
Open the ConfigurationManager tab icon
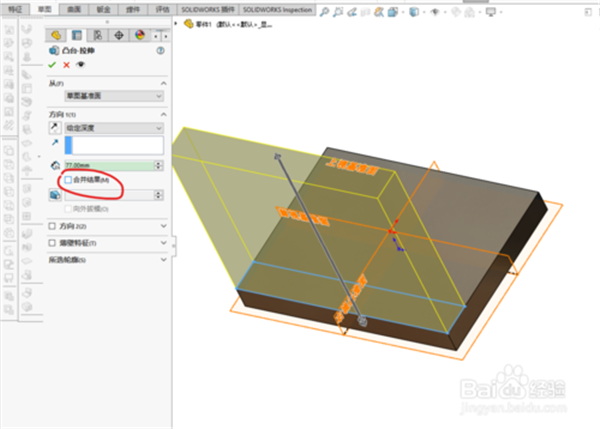coord(97,34)
